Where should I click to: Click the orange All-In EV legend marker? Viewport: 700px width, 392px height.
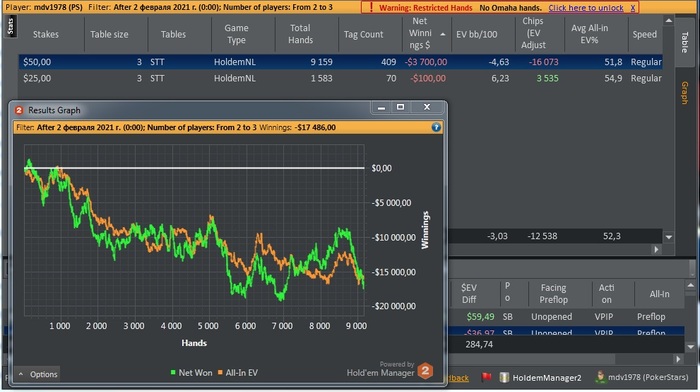pos(220,372)
